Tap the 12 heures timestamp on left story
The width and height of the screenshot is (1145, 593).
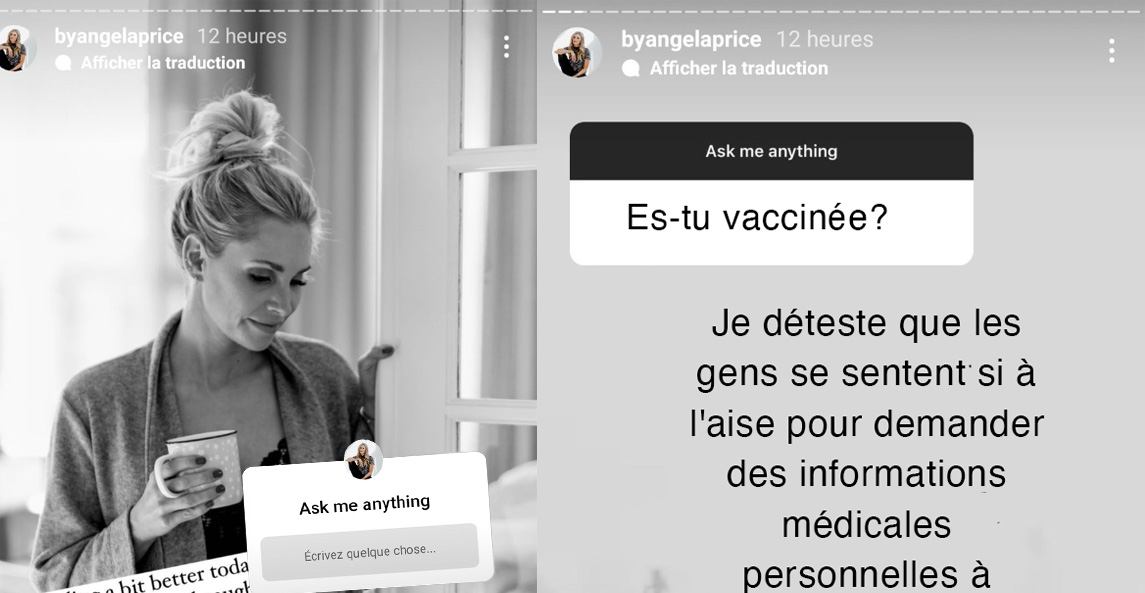click(242, 36)
